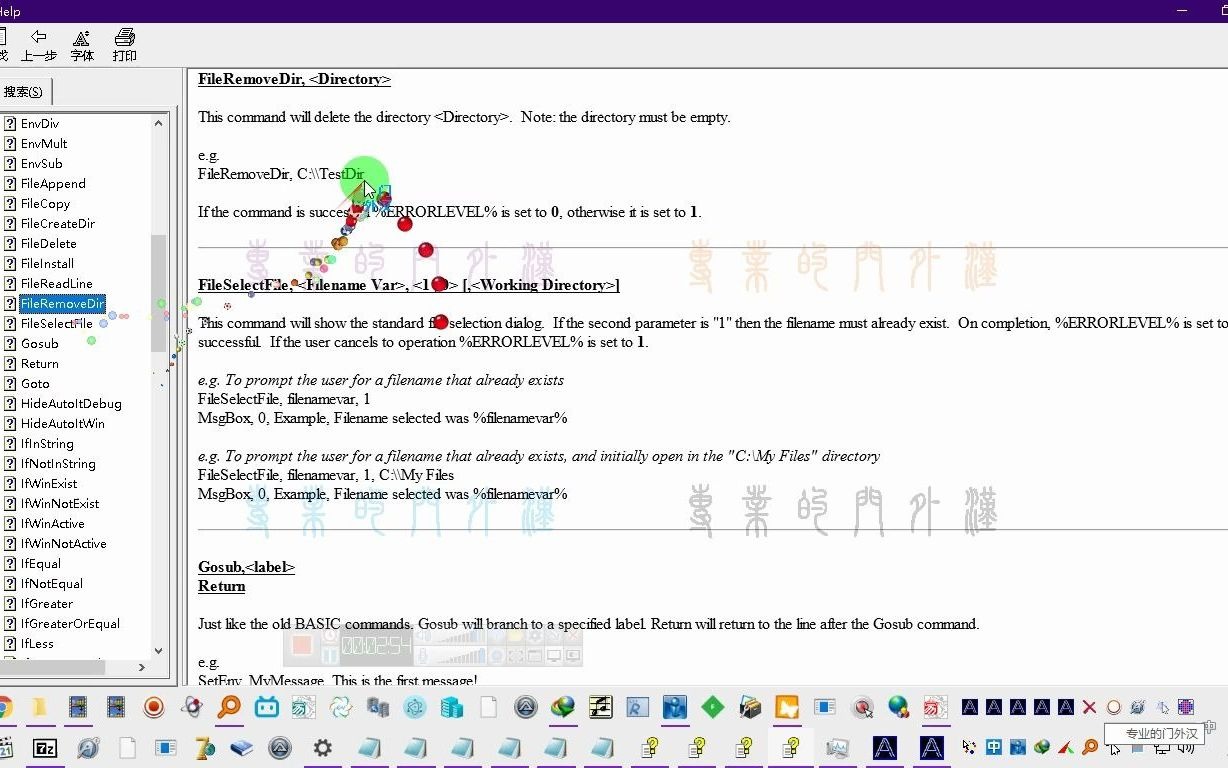Screen dimensions: 1228x768
Task: Switch to the 搜索(S) tab
Action: click(23, 91)
